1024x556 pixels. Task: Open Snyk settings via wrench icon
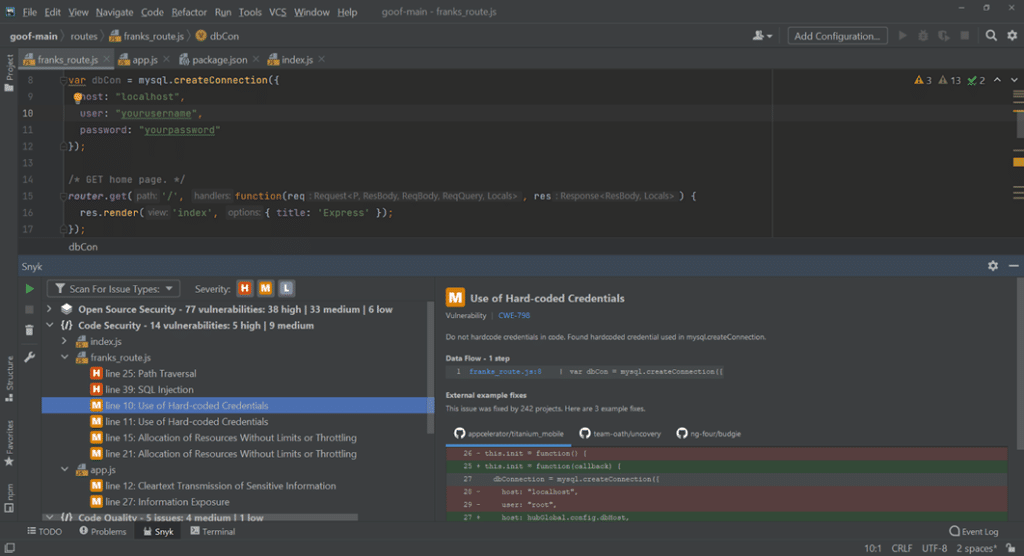(29, 357)
